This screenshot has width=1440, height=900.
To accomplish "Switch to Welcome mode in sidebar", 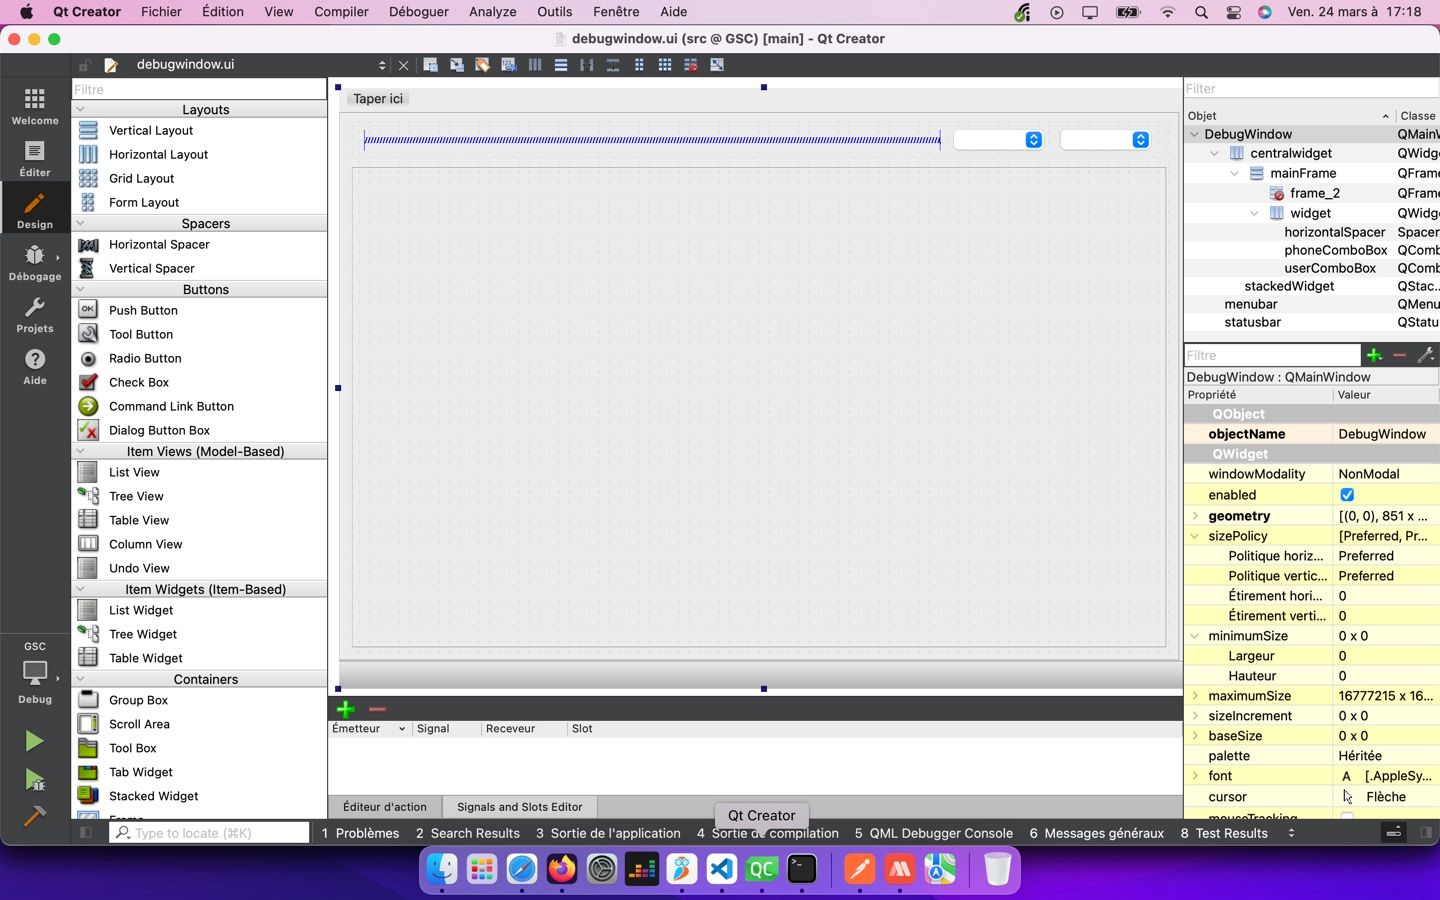I will (x=35, y=106).
